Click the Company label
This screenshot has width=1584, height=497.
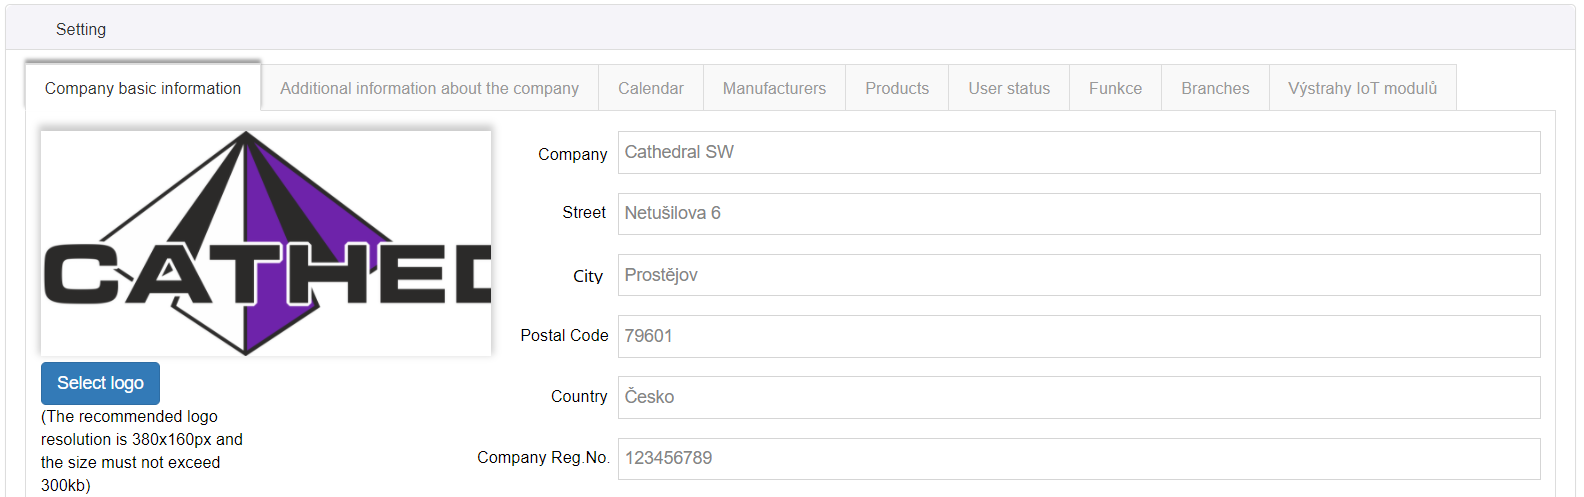tap(572, 154)
